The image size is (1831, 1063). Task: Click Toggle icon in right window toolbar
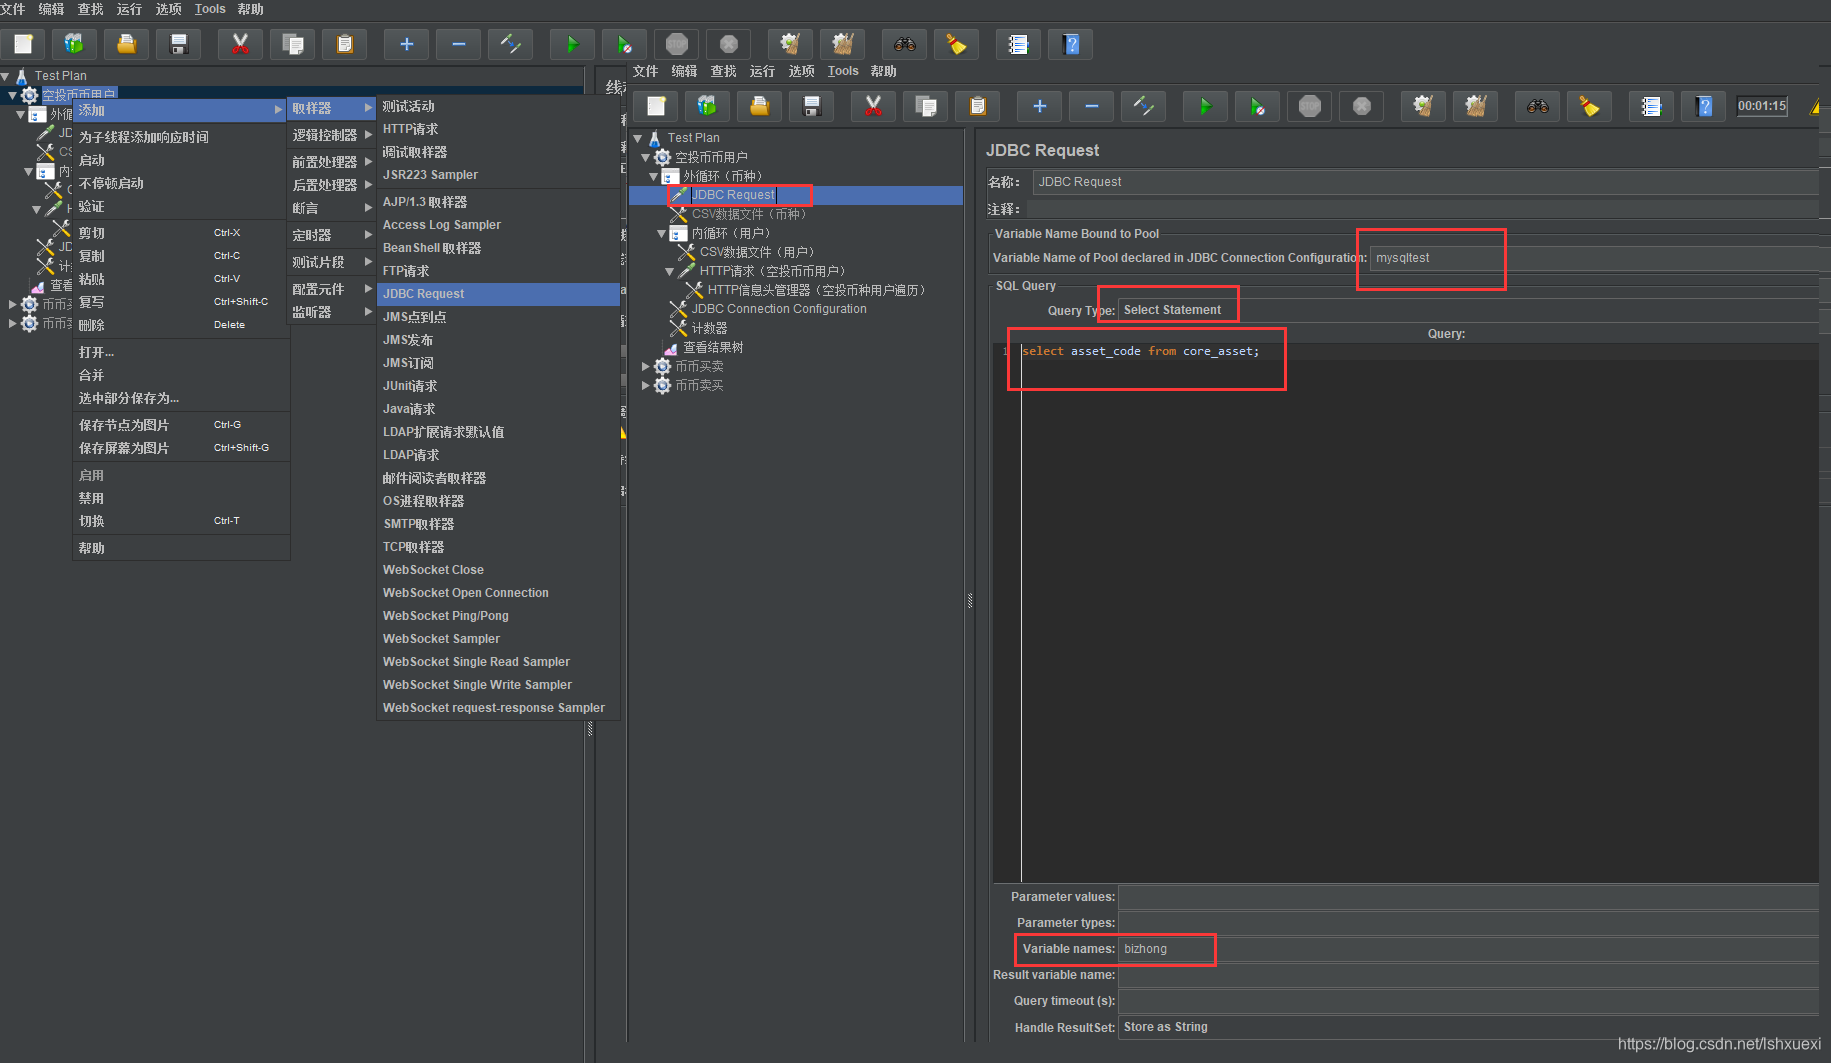[x=1144, y=106]
